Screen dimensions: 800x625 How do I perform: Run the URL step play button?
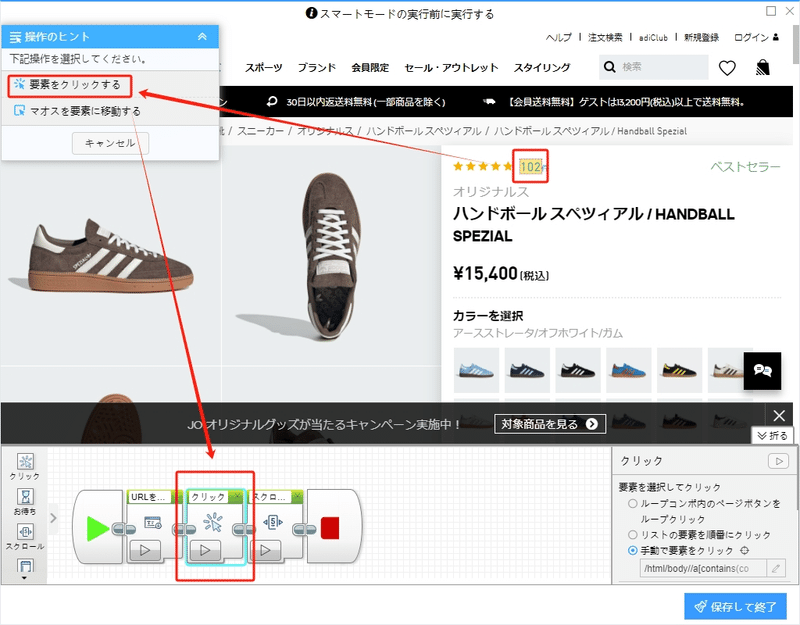pos(145,550)
